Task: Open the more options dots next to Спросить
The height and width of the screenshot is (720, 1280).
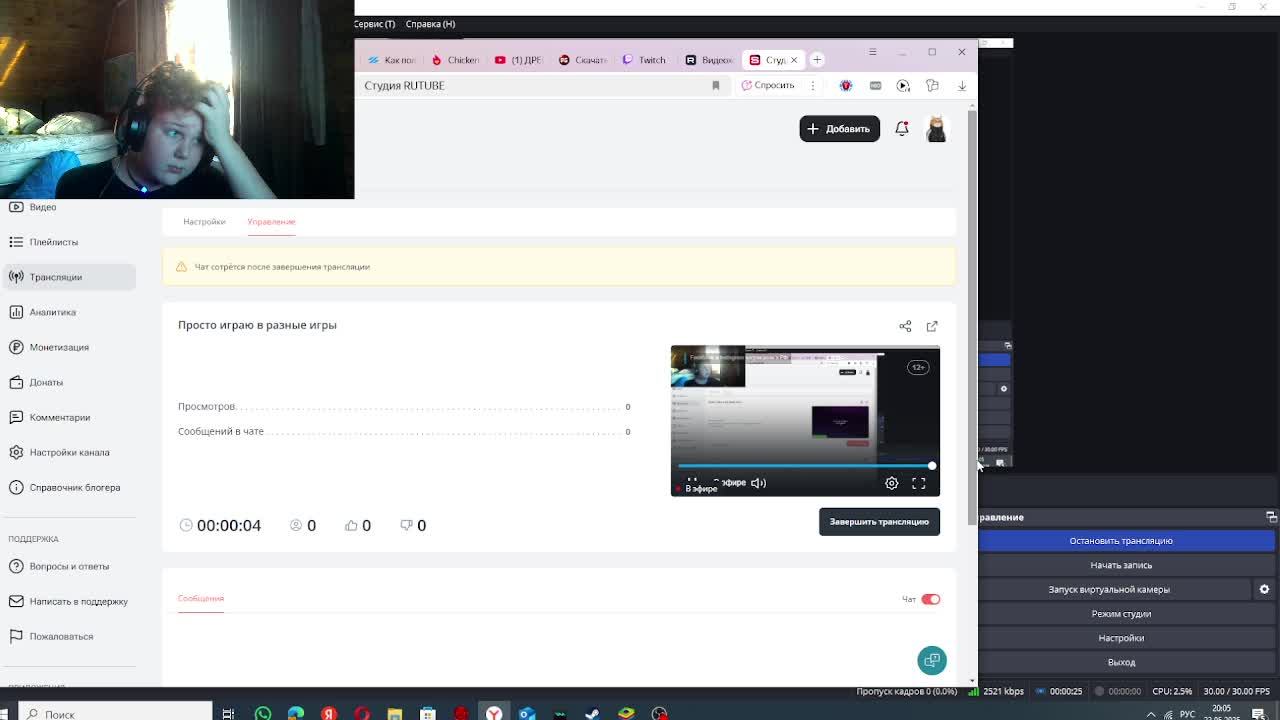Action: [812, 86]
